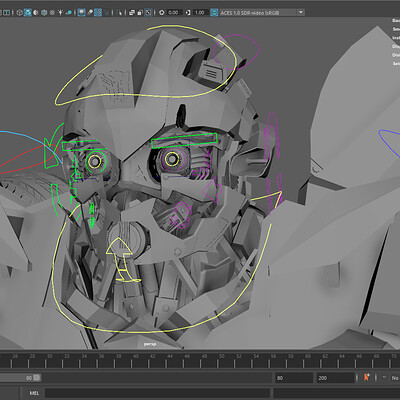
Task: Select the purple circle control above the head
Action: [236, 51]
